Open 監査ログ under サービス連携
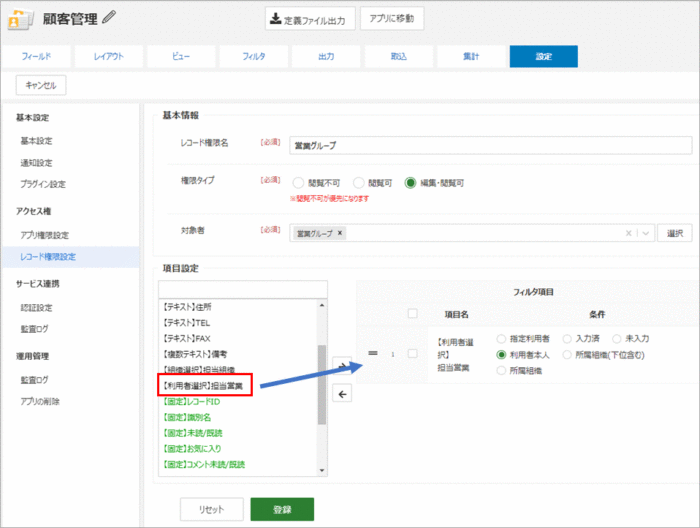Screen dimensions: 700x528 (x=34, y=329)
